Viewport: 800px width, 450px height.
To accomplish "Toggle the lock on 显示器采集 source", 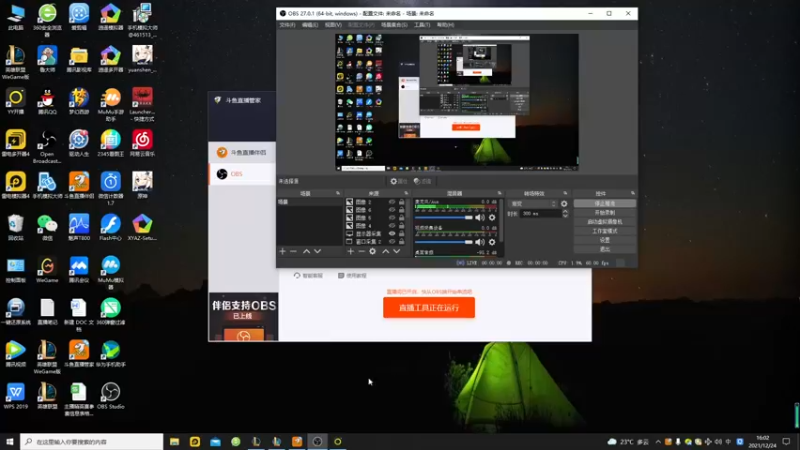I will (x=402, y=234).
